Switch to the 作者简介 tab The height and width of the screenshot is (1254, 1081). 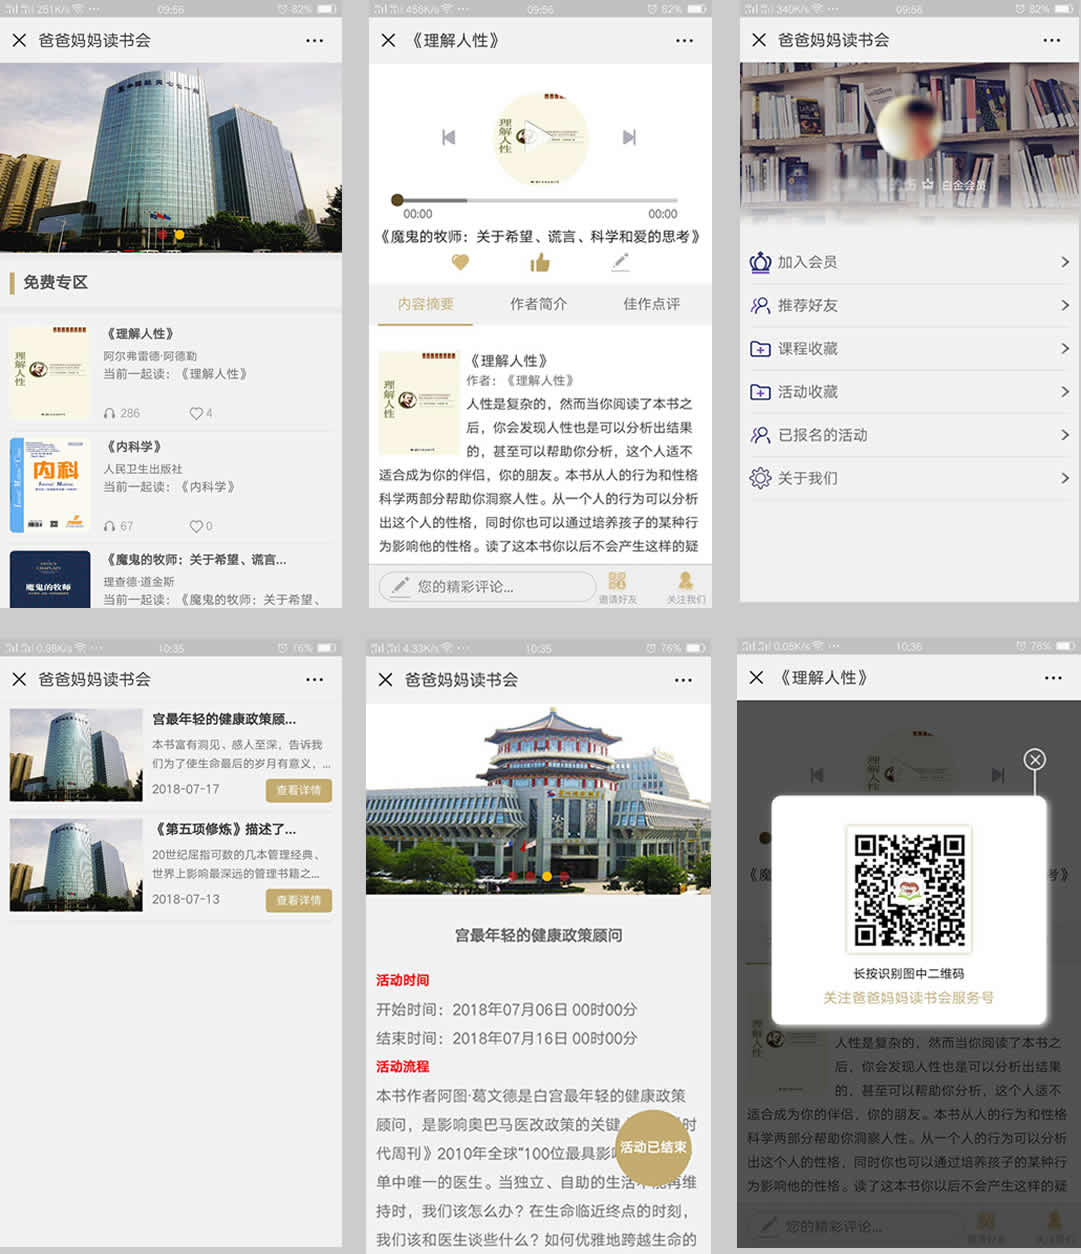coord(538,304)
